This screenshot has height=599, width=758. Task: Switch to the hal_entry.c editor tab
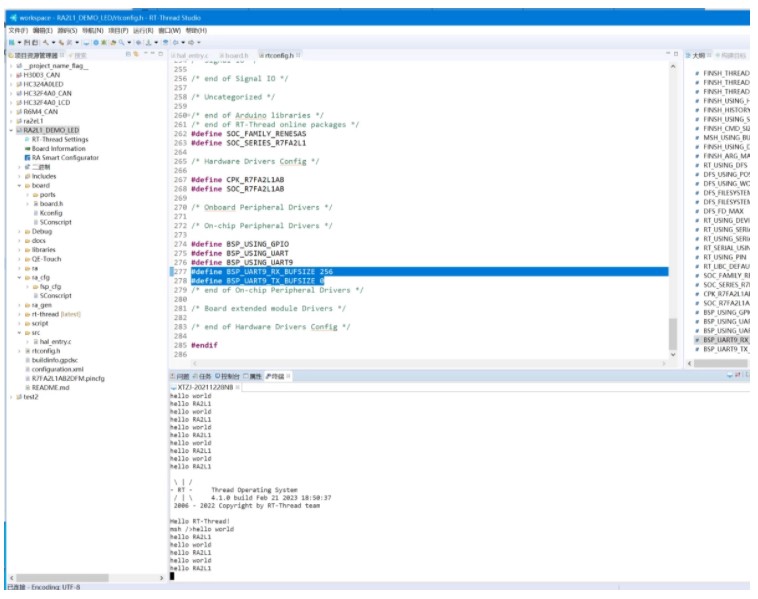tap(192, 56)
